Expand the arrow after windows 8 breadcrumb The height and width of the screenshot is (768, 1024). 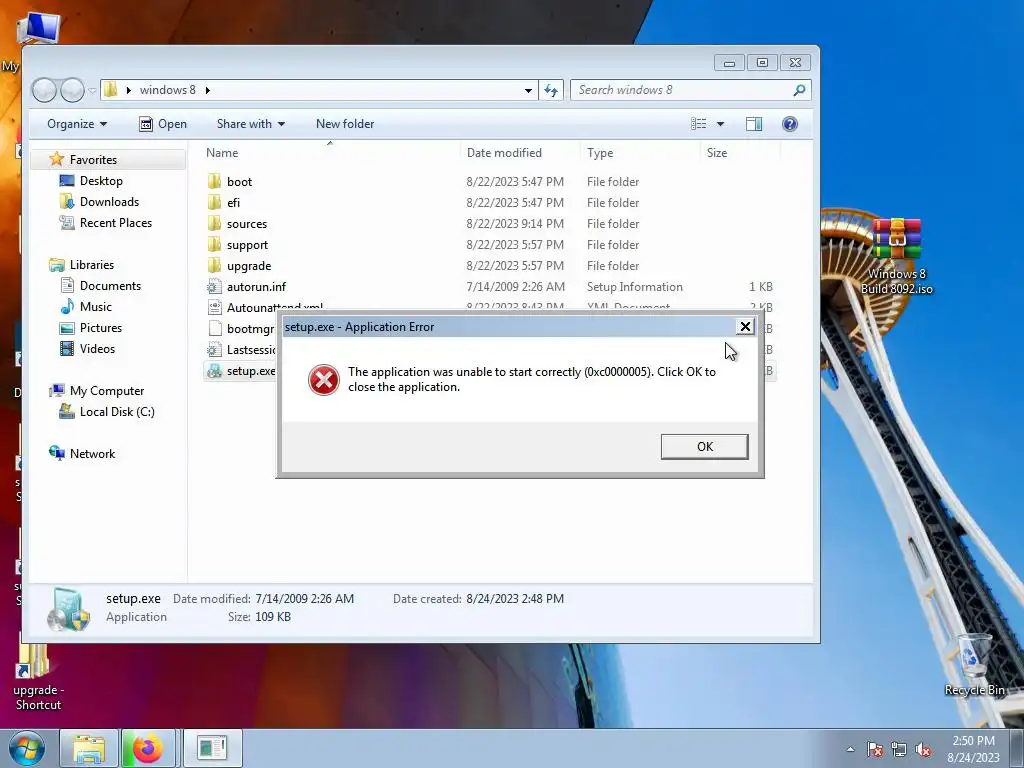(208, 90)
